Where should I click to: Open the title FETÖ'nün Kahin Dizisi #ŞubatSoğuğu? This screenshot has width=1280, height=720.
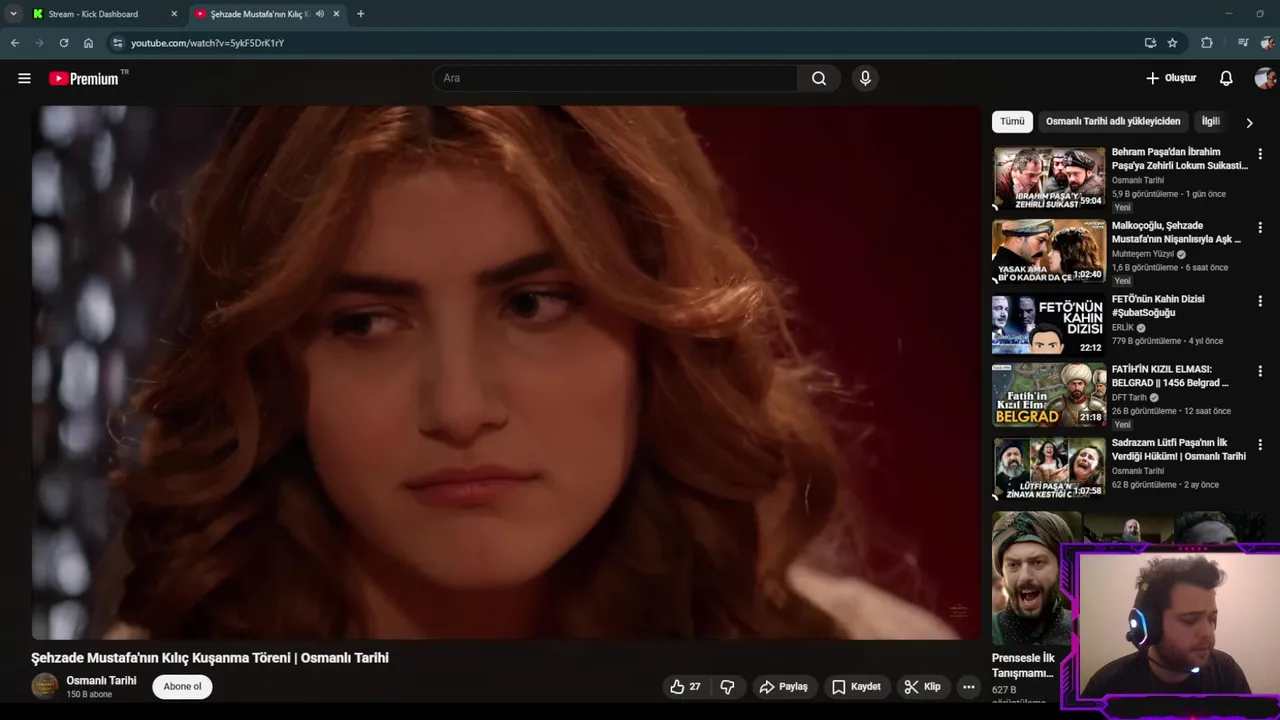tap(1158, 306)
